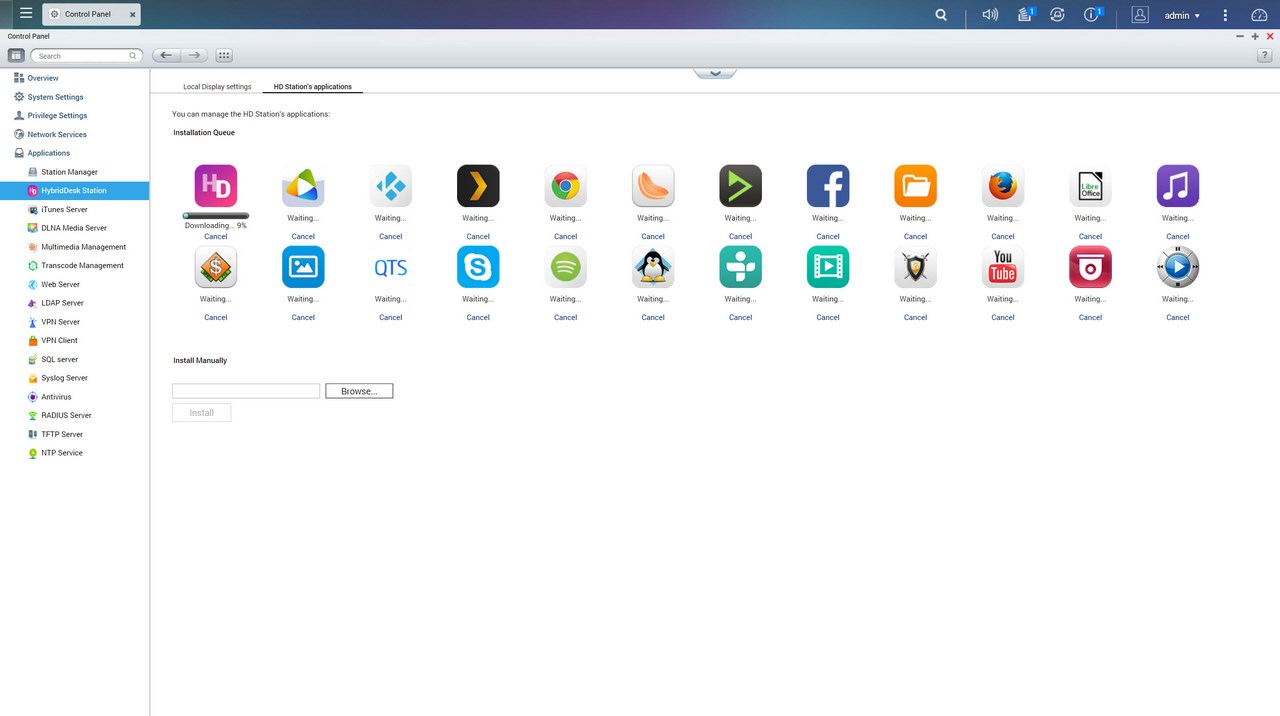Open SQL server in the sidebar
The width and height of the screenshot is (1280, 716).
(59, 359)
